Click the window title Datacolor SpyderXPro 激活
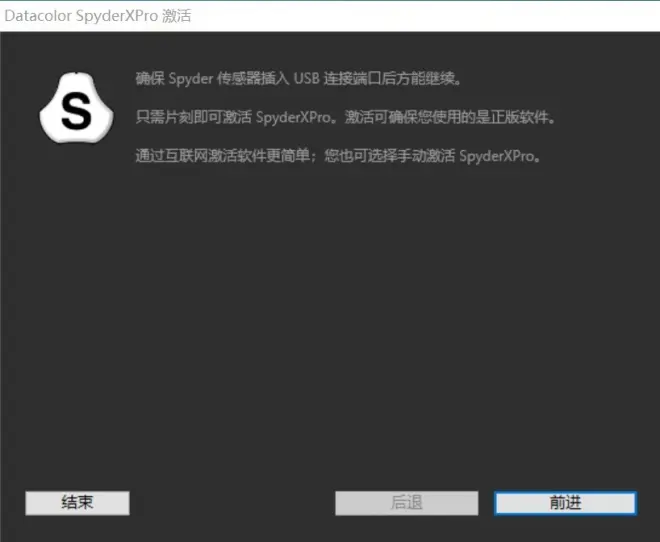660x542 pixels. (x=98, y=16)
